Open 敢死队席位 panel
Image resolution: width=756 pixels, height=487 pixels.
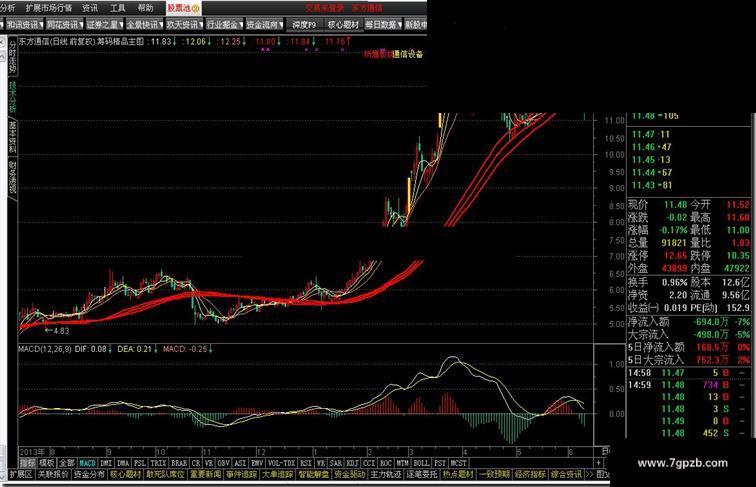(x=166, y=474)
